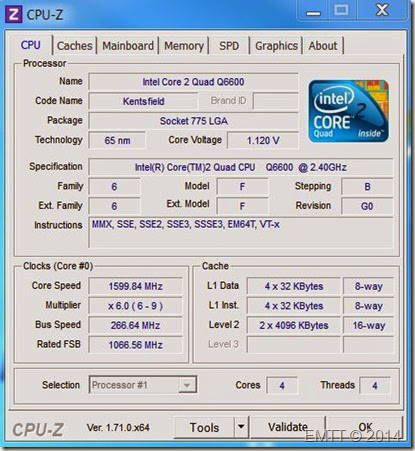Image resolution: width=415 pixels, height=451 pixels.
Task: Click the empty Level 3 cache field
Action: [x=294, y=345]
